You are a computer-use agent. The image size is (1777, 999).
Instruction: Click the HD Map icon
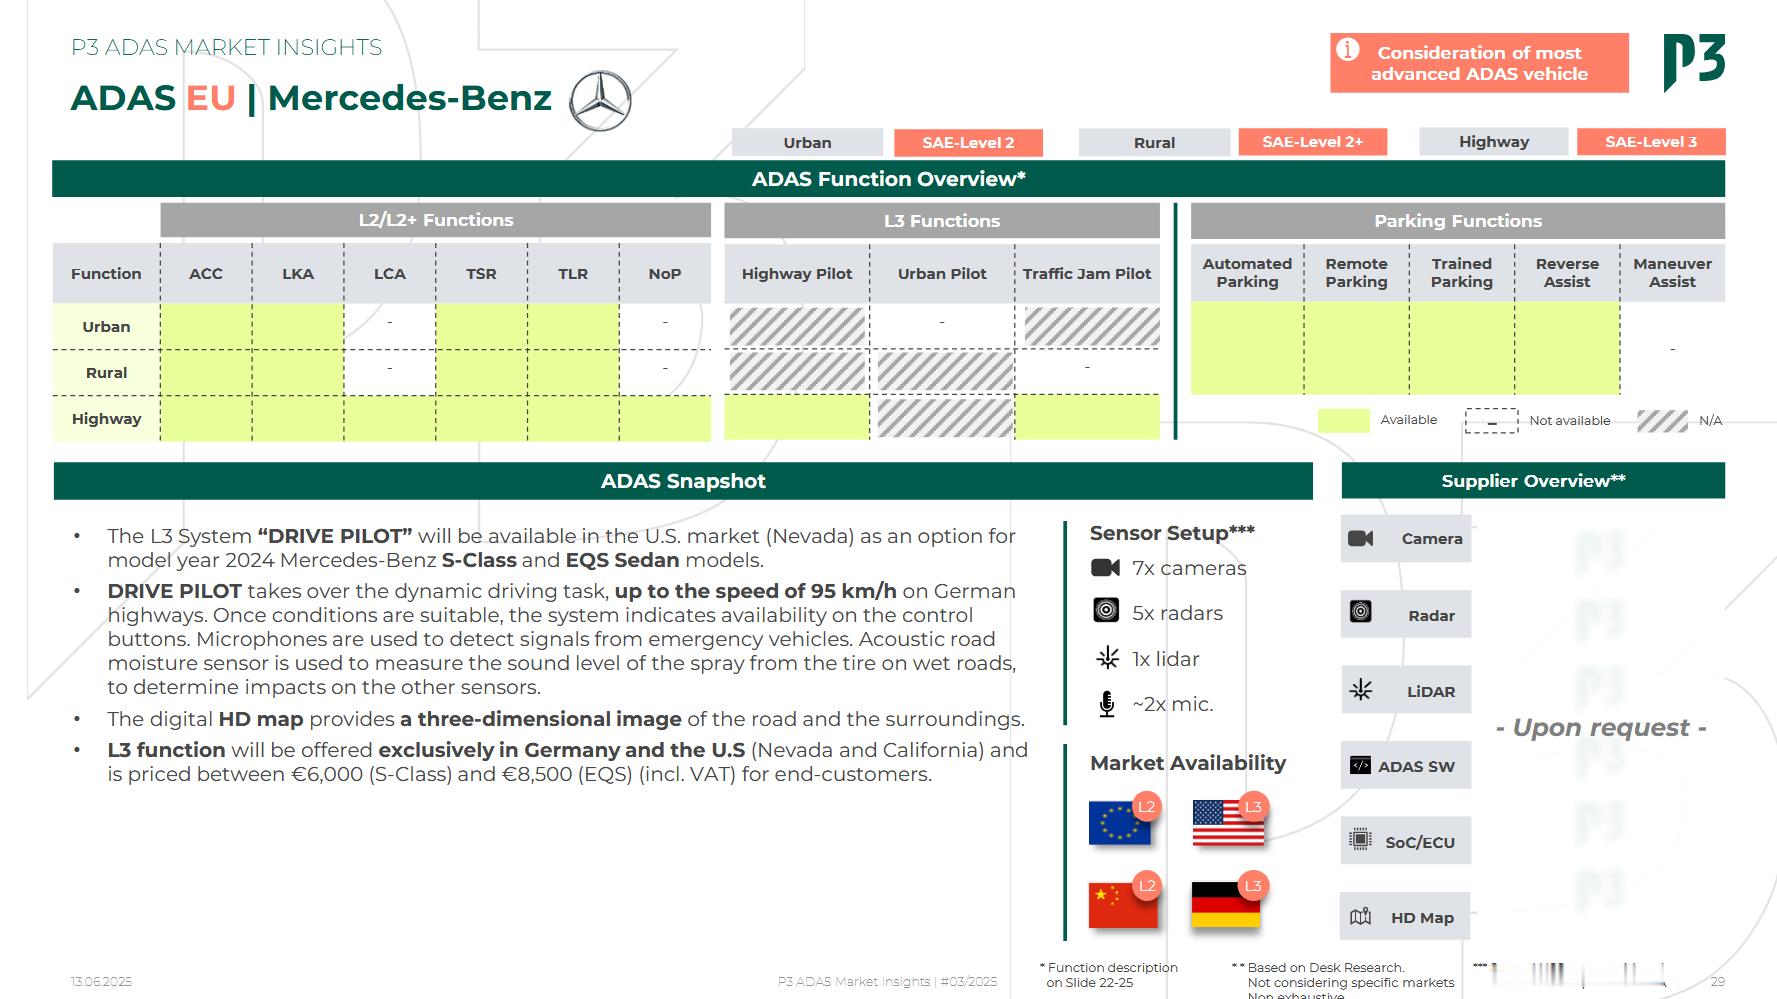coord(1360,916)
